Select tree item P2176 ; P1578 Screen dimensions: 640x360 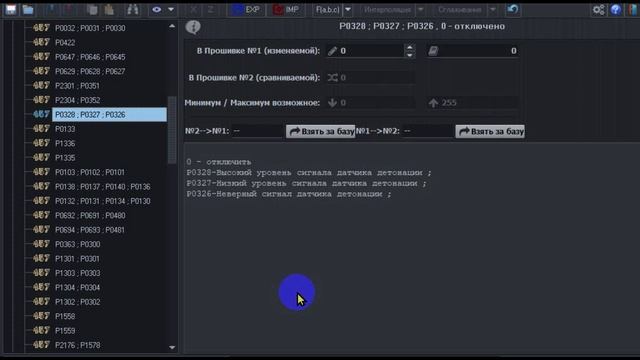pyautogui.click(x=77, y=345)
